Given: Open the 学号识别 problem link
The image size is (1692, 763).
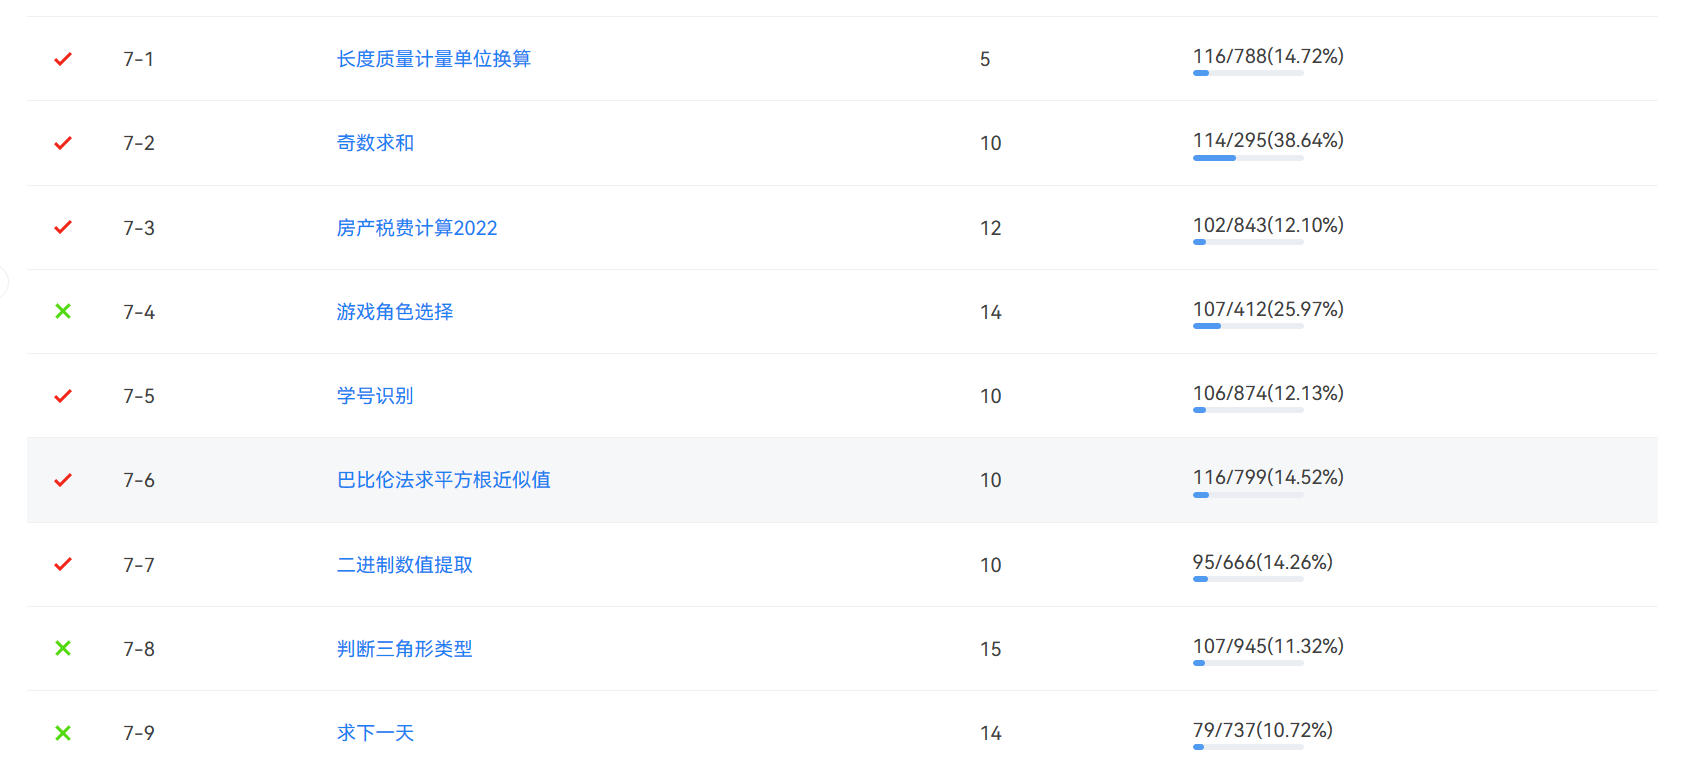Looking at the screenshot, I should point(375,396).
